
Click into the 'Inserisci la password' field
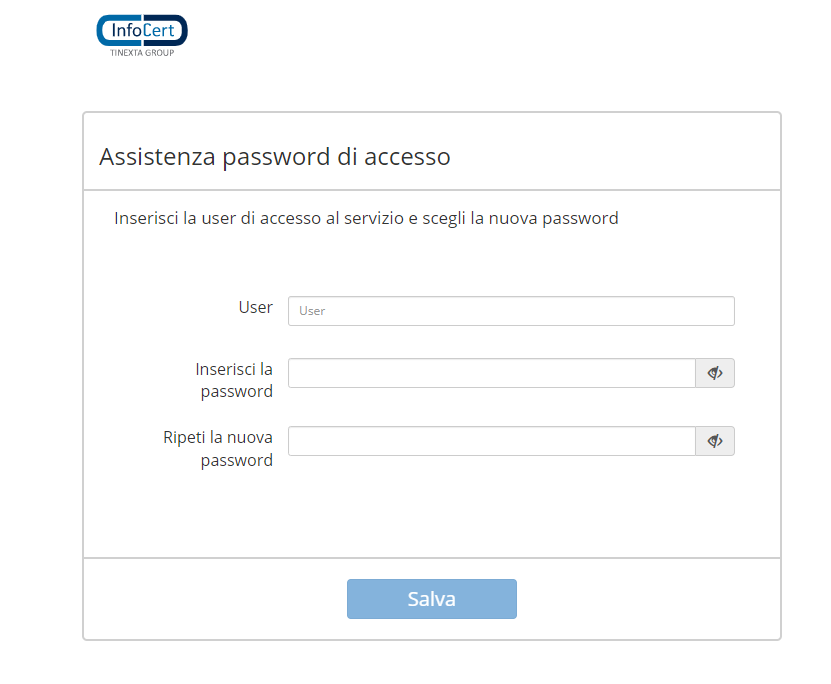point(491,373)
